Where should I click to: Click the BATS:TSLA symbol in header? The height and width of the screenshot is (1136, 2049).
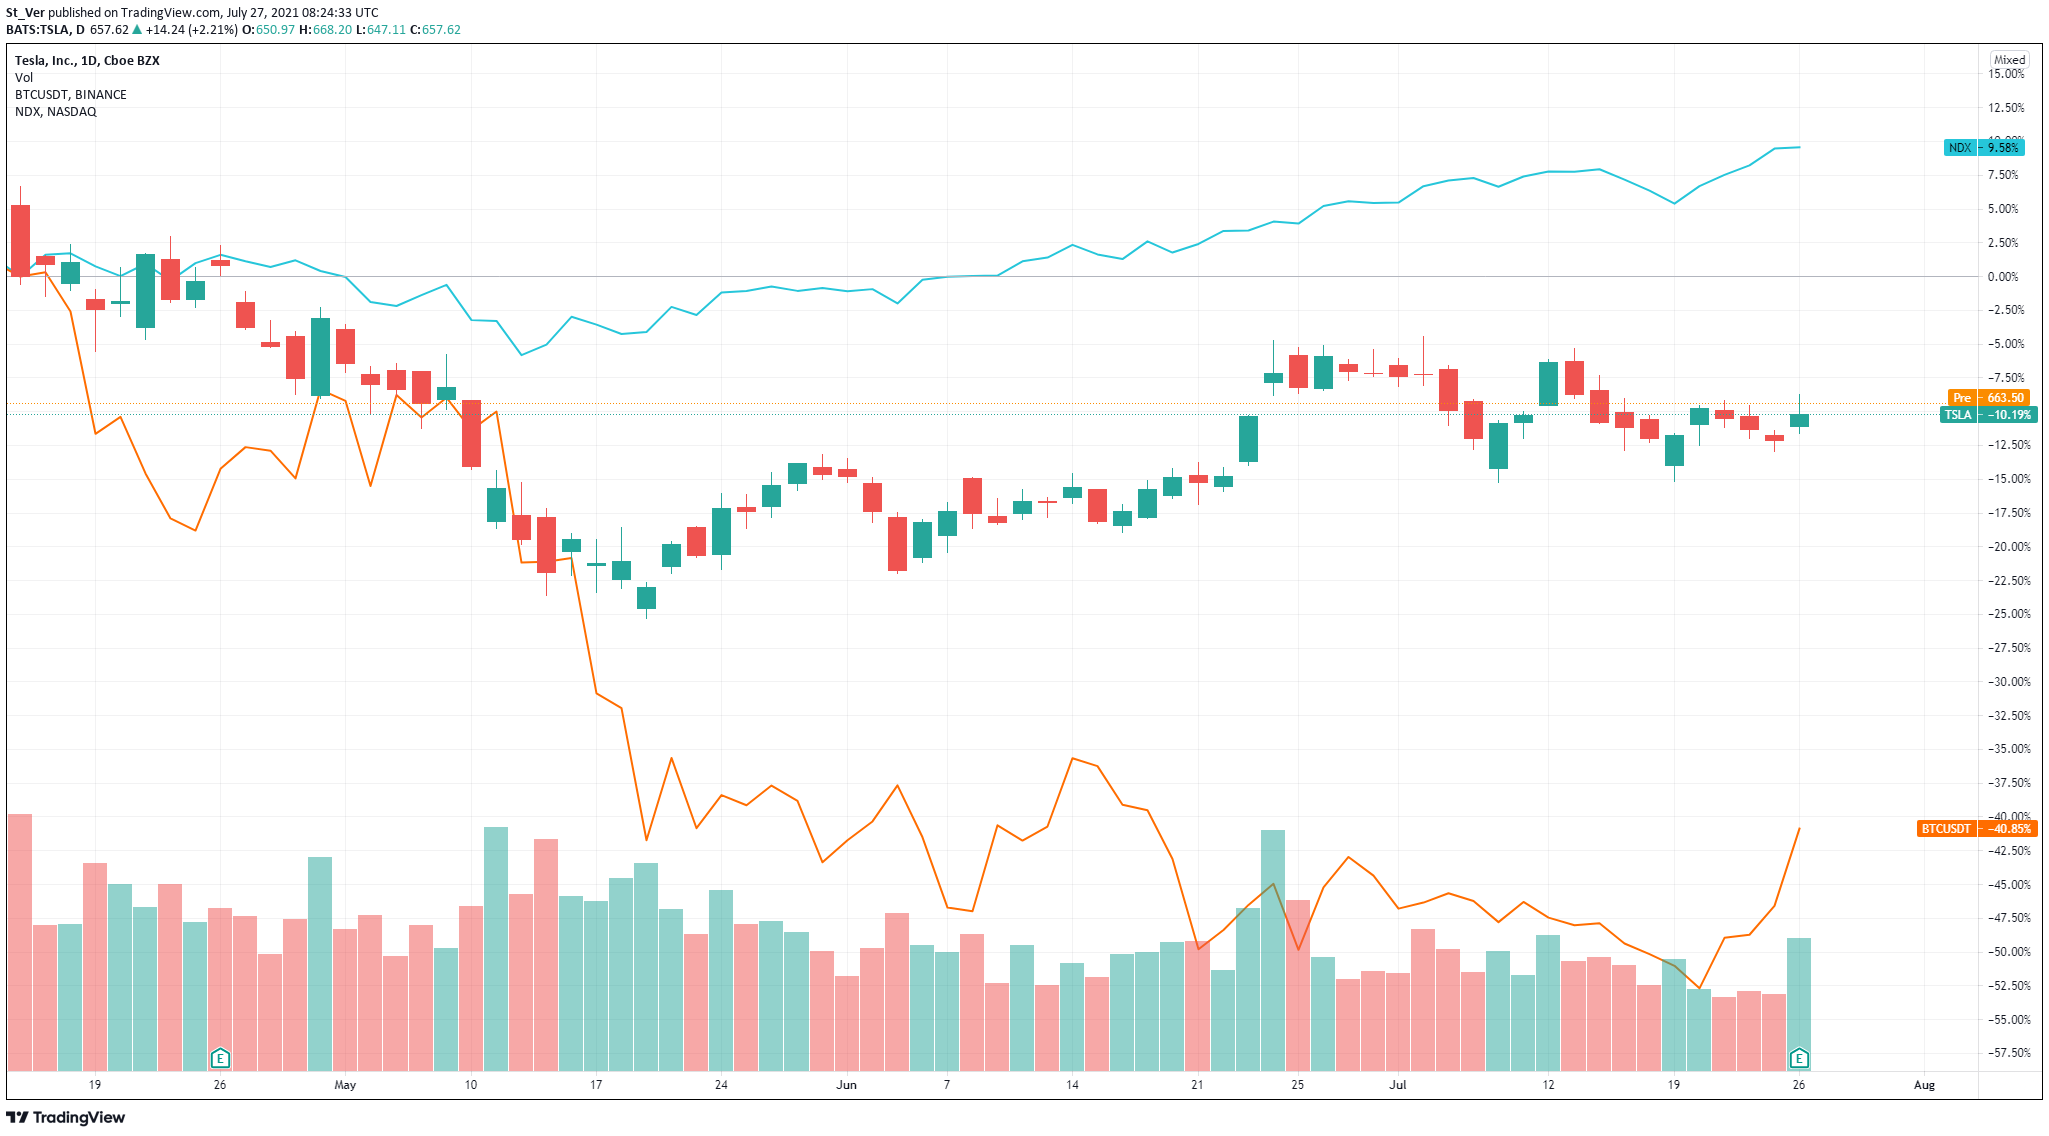[x=38, y=30]
